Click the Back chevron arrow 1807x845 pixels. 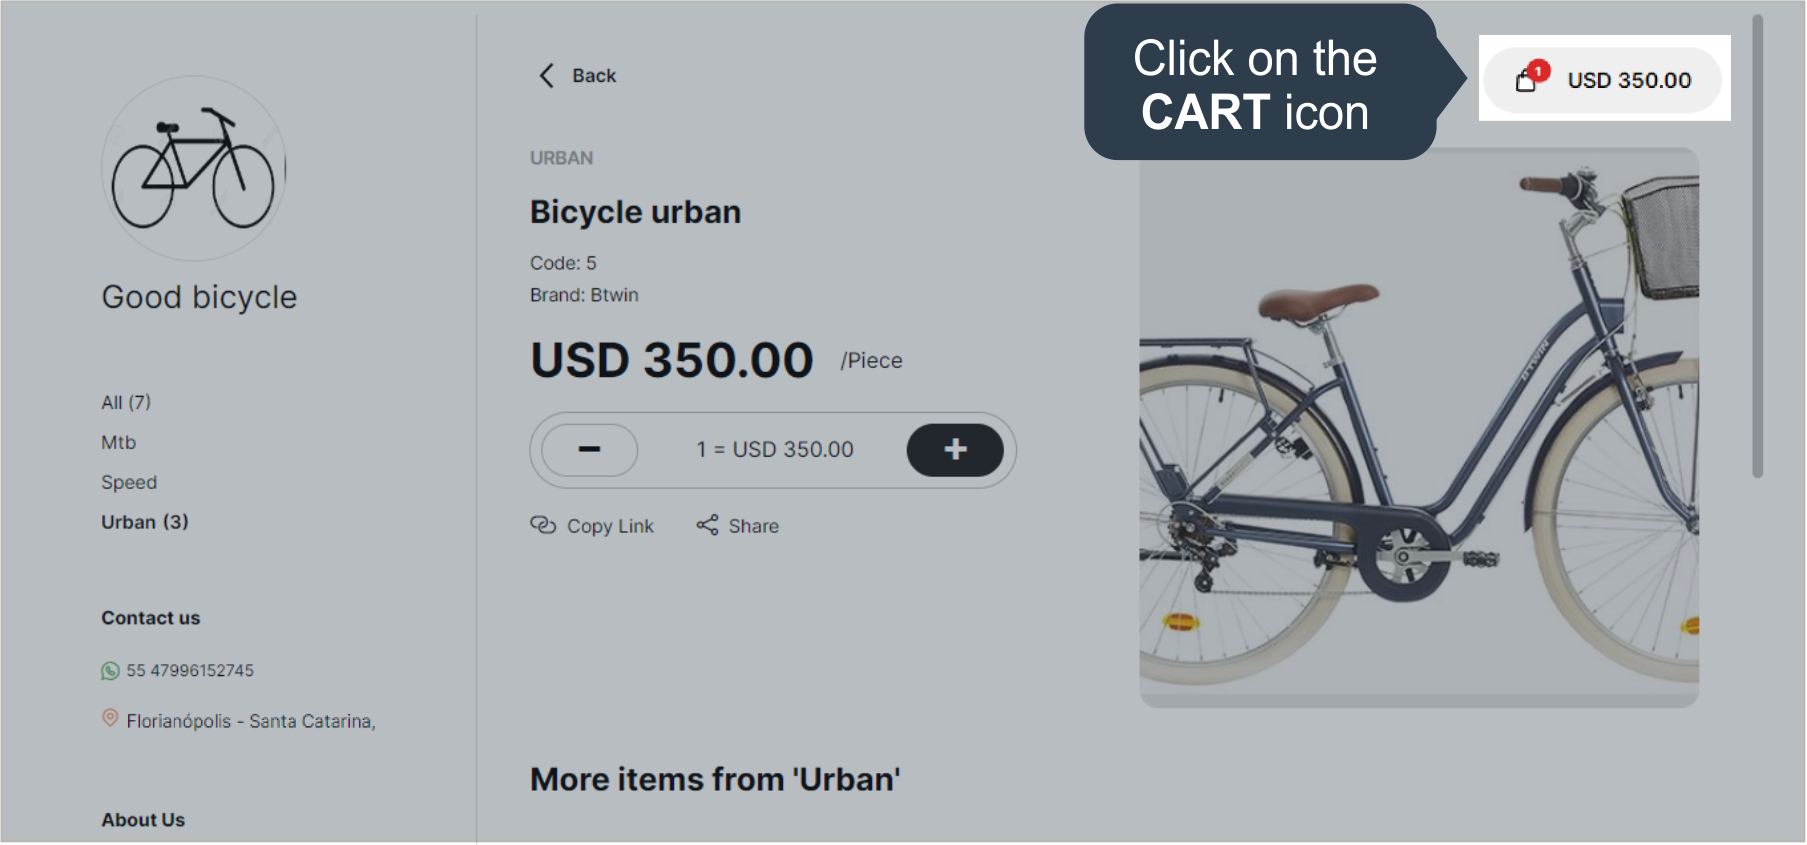[546, 76]
